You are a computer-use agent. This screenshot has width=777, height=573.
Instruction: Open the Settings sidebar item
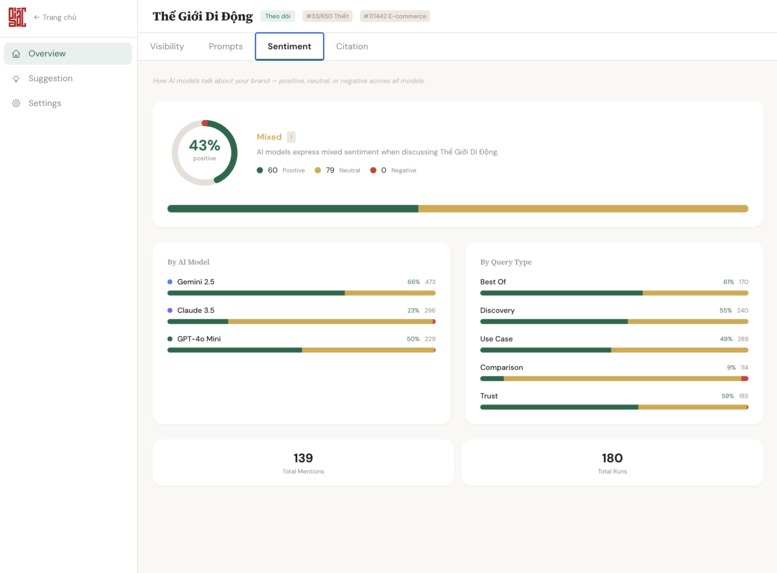tap(68, 103)
